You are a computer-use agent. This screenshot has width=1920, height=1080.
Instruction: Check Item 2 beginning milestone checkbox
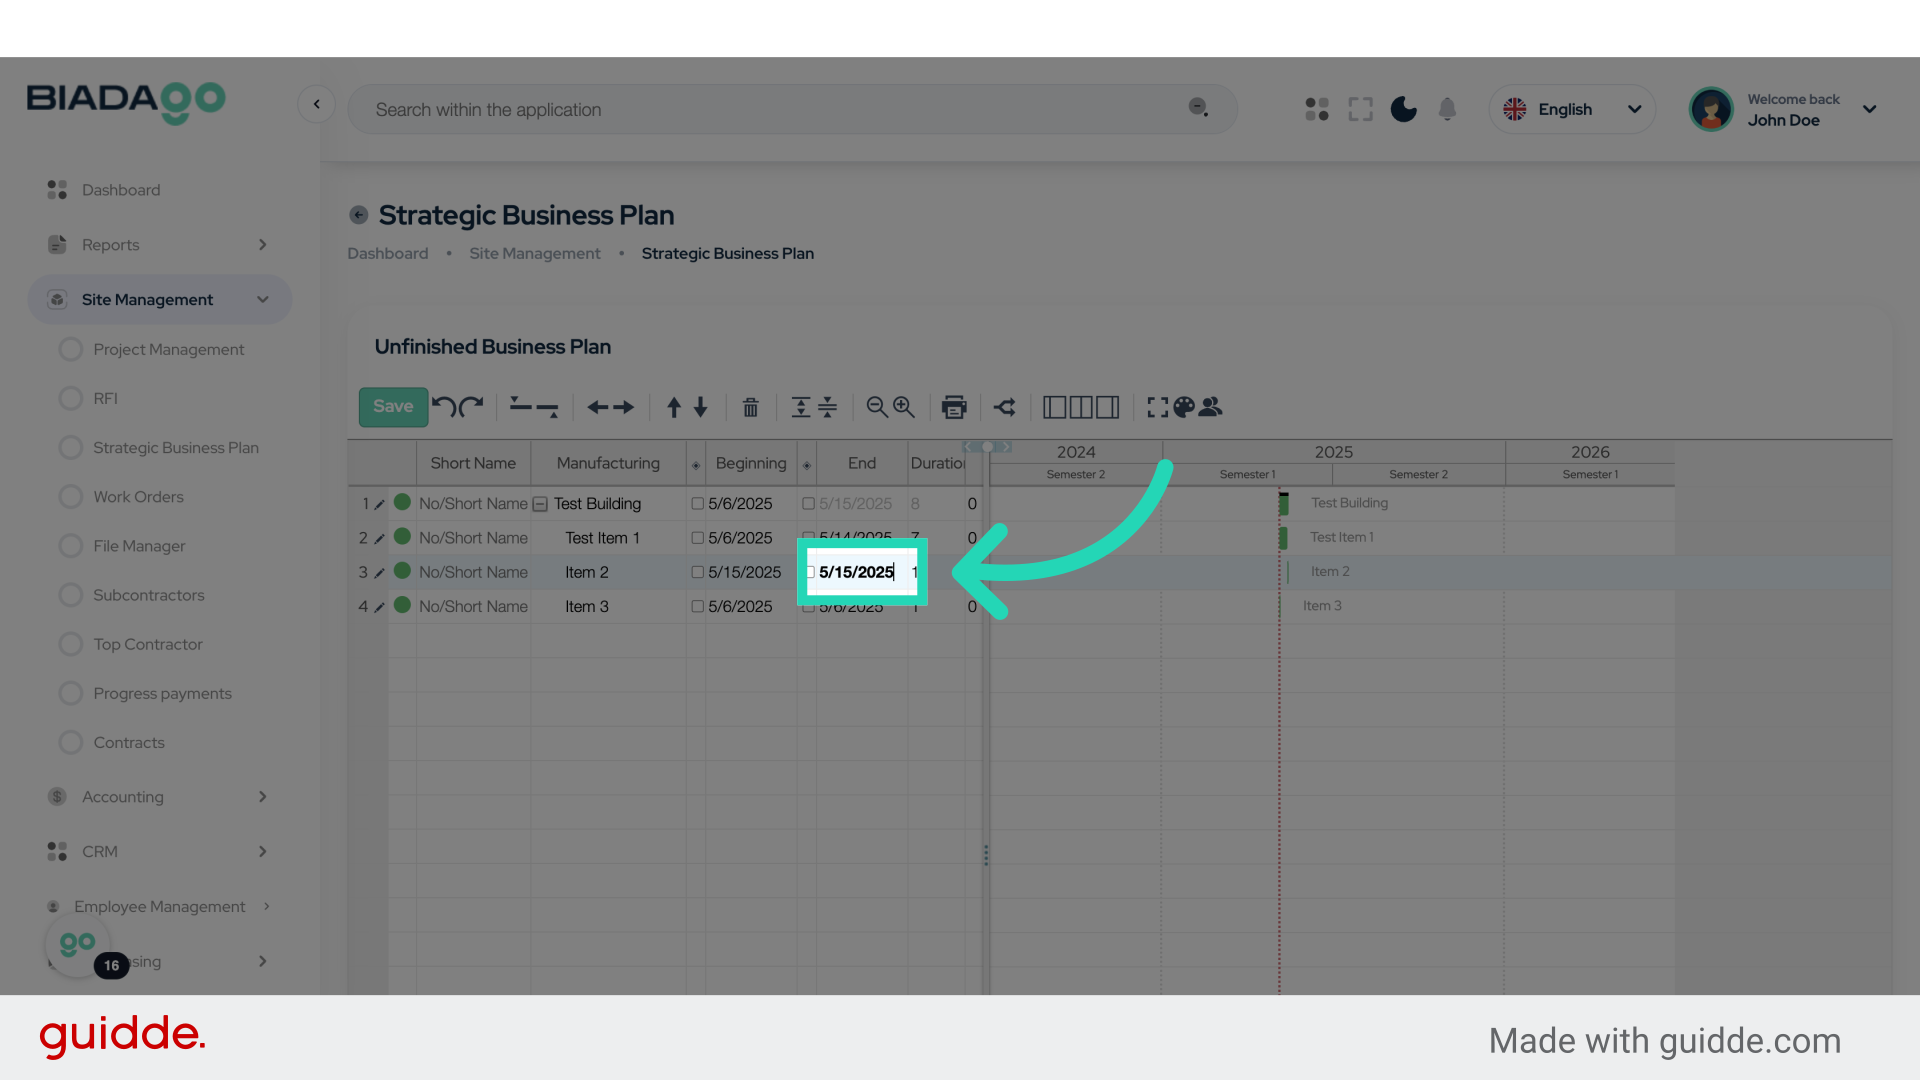click(x=698, y=573)
